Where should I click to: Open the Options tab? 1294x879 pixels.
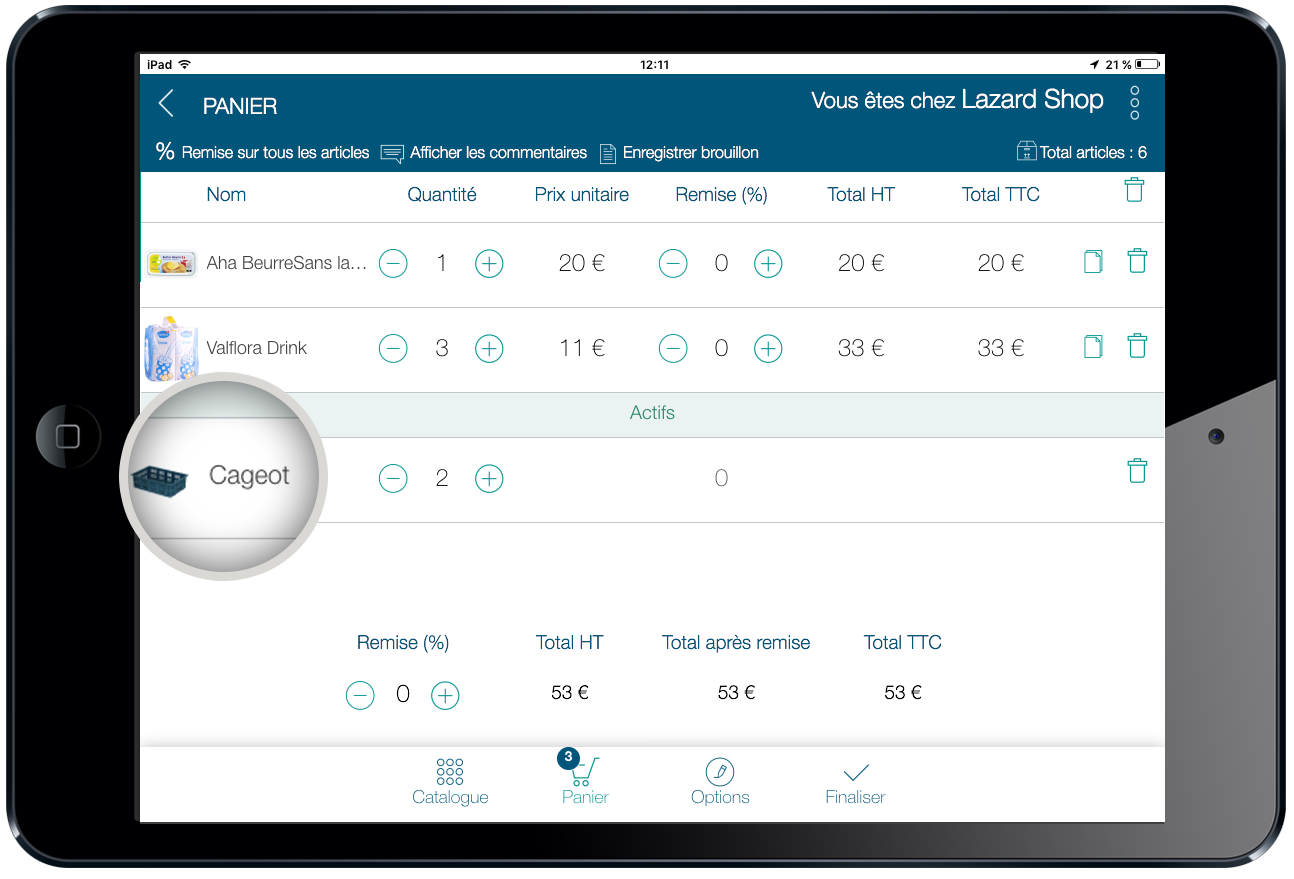pyautogui.click(x=720, y=782)
